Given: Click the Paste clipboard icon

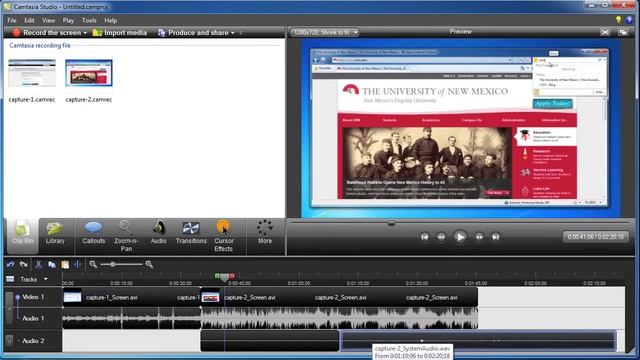Looking at the screenshot, I should pyautogui.click(x=65, y=264).
